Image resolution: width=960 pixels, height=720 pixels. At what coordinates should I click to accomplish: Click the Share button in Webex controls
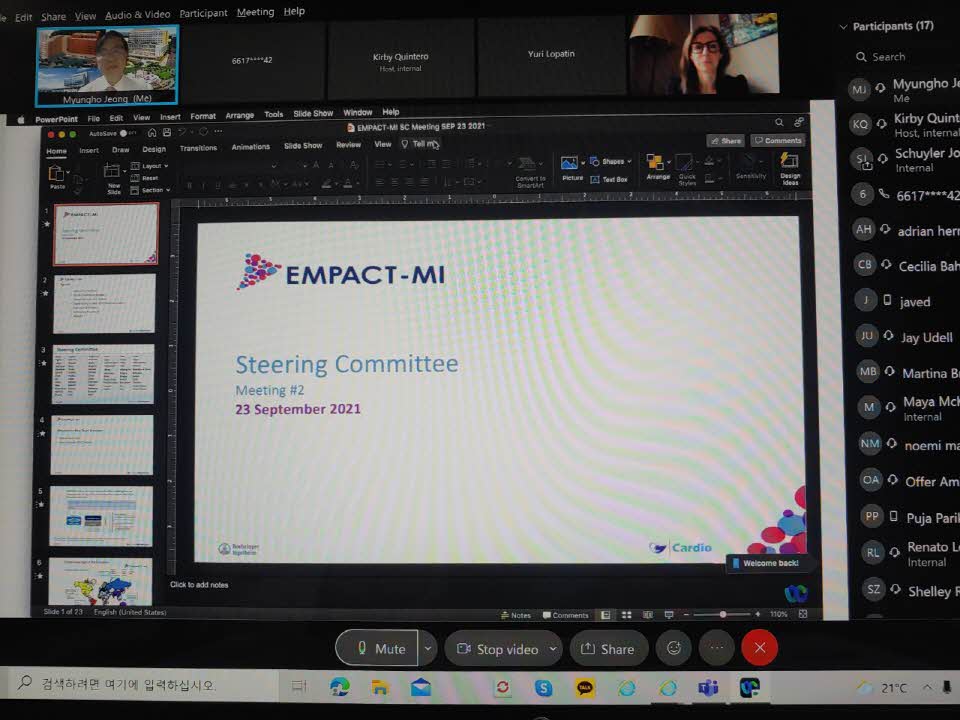[608, 649]
